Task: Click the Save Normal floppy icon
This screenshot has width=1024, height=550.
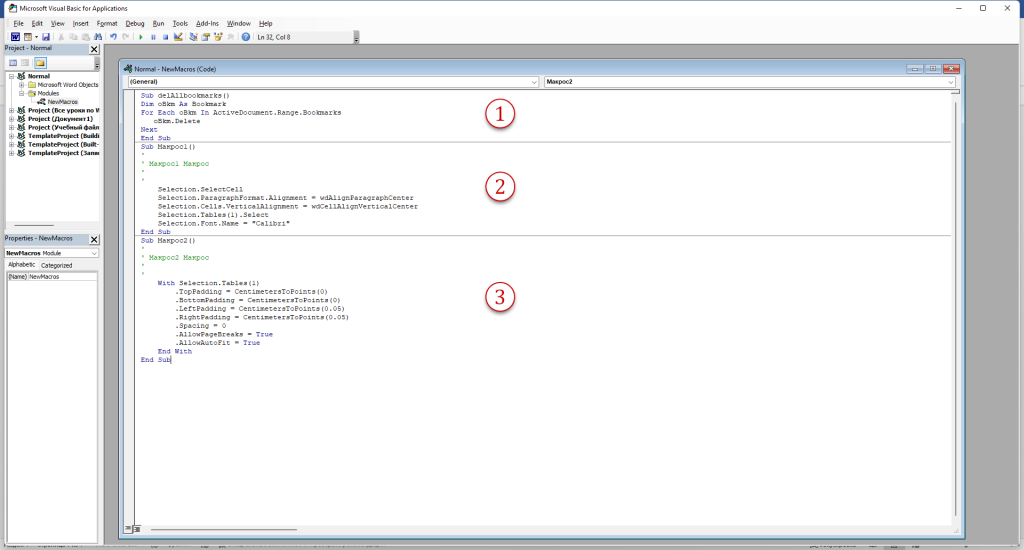Action: click(x=47, y=37)
